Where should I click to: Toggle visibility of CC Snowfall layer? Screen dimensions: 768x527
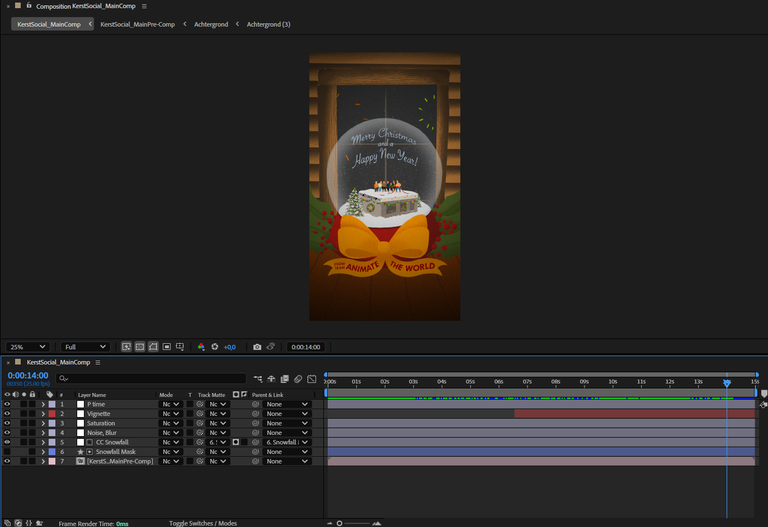pos(7,442)
